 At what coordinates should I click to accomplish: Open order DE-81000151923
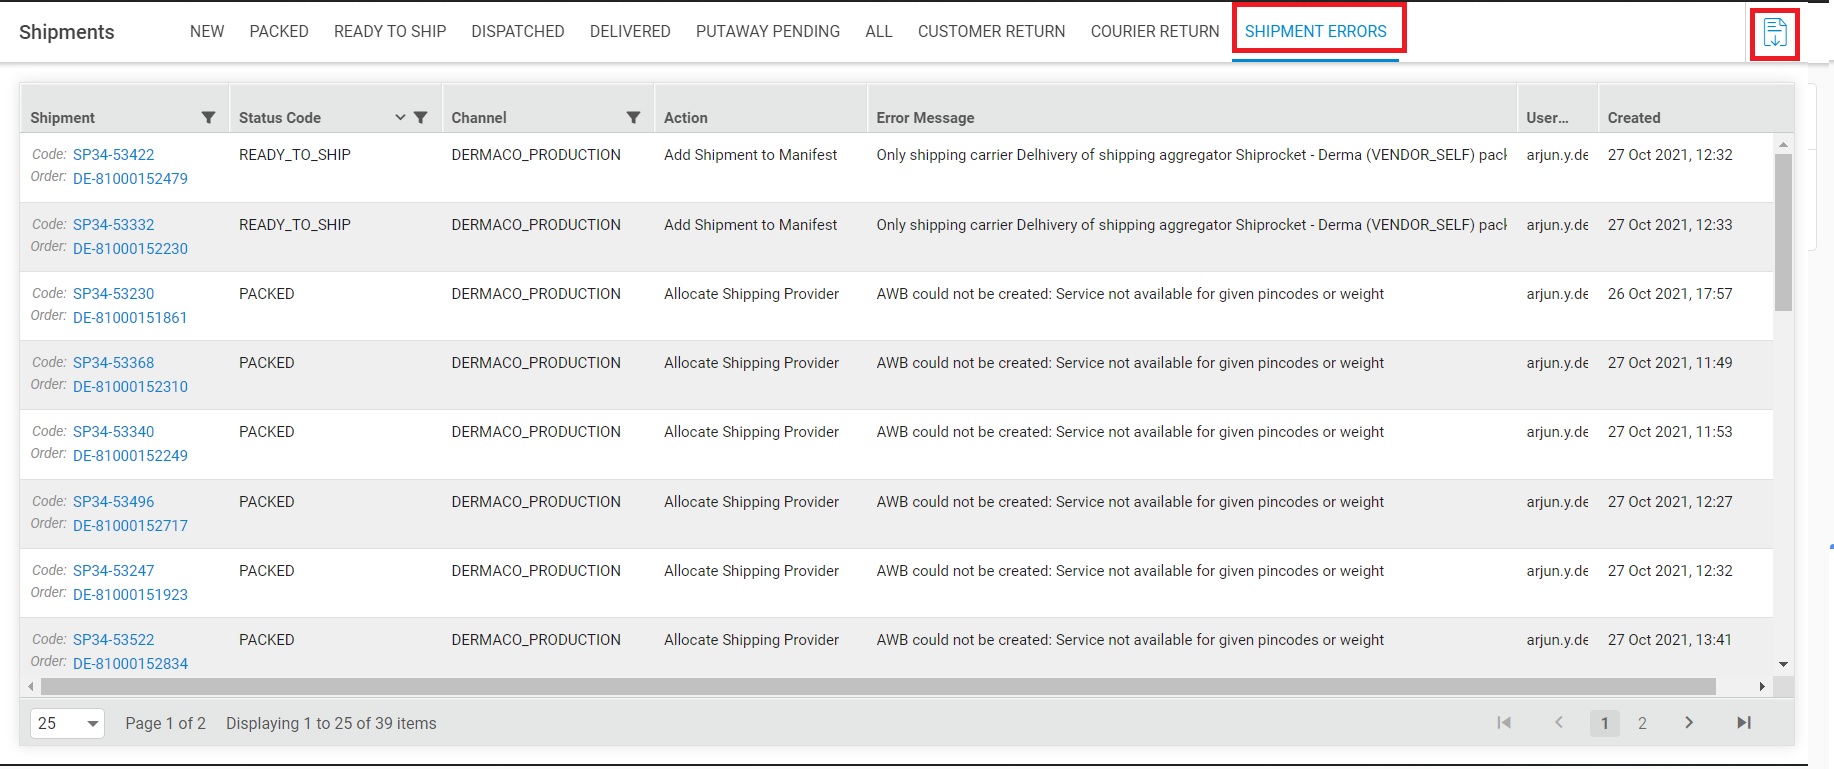(130, 595)
